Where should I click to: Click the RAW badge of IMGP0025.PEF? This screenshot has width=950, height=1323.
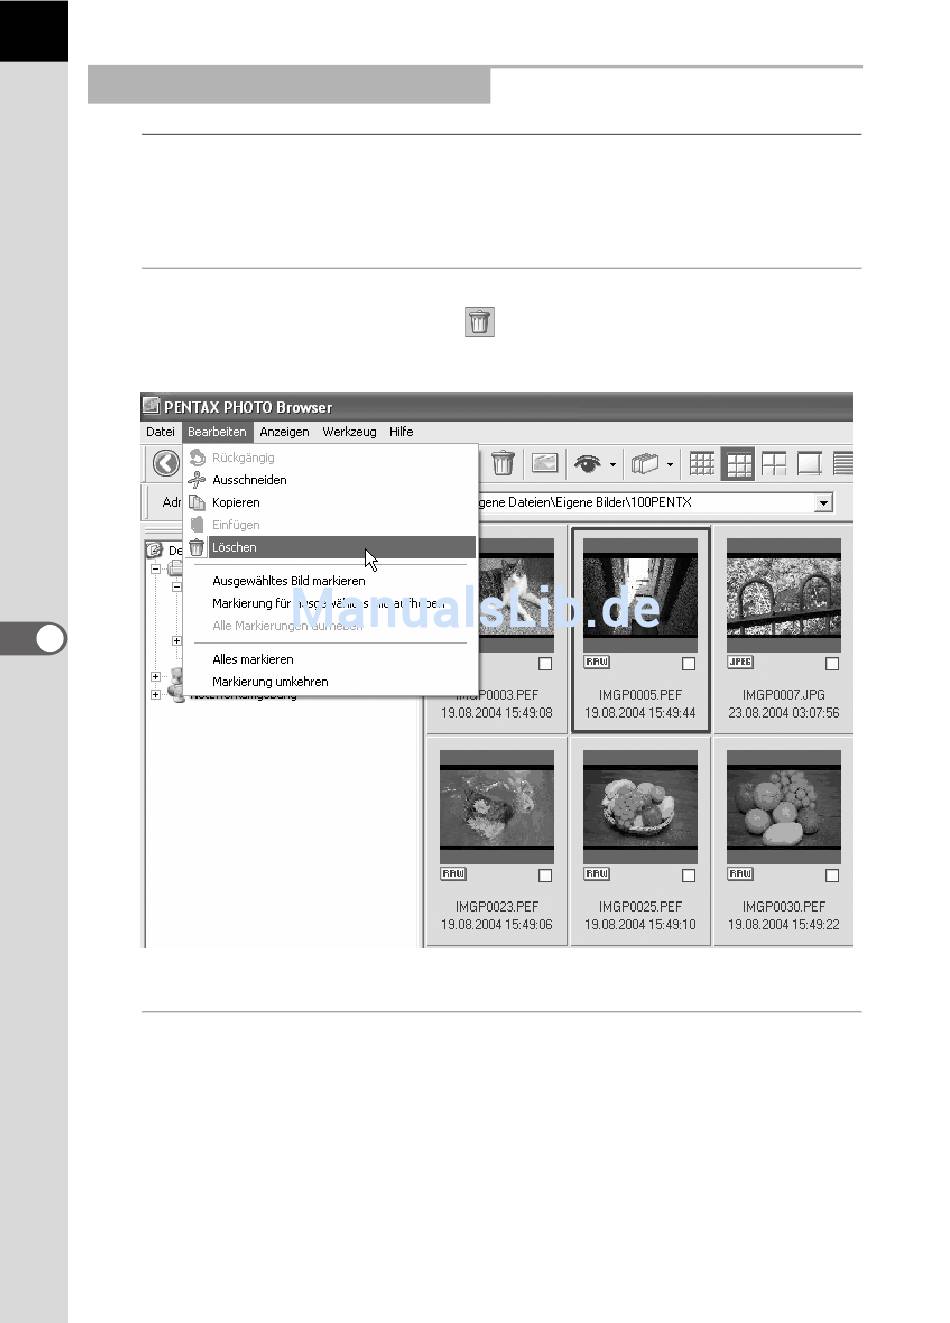pyautogui.click(x=596, y=874)
